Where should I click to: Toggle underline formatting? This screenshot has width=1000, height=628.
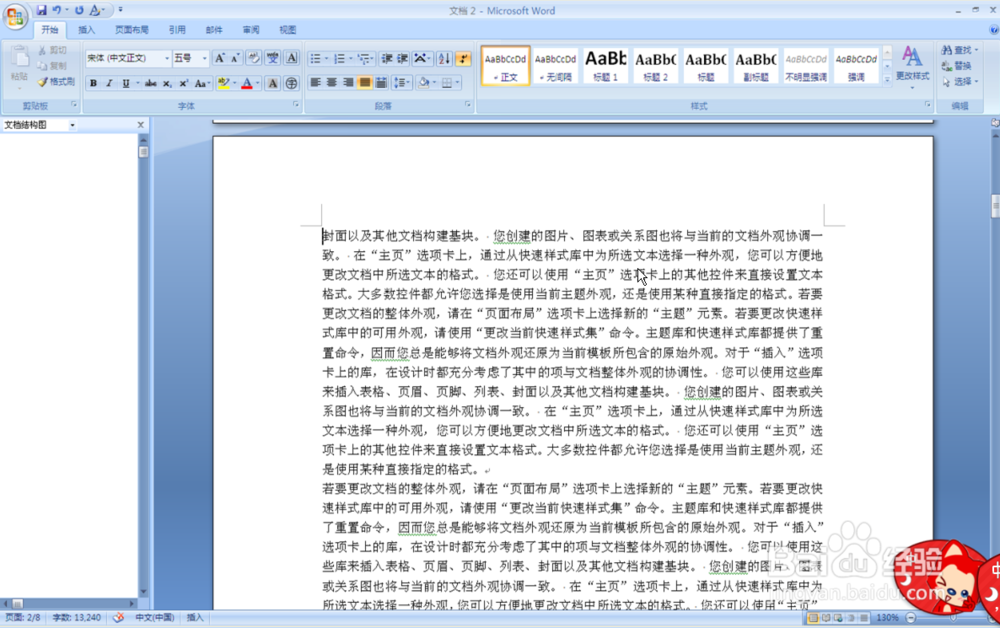(126, 84)
